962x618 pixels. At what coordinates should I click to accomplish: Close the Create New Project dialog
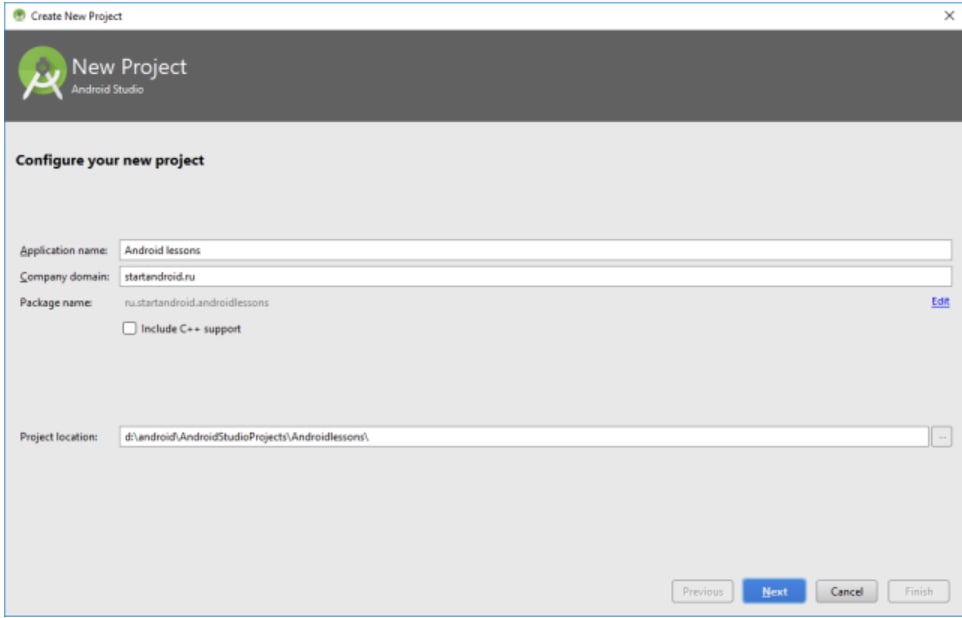click(949, 15)
